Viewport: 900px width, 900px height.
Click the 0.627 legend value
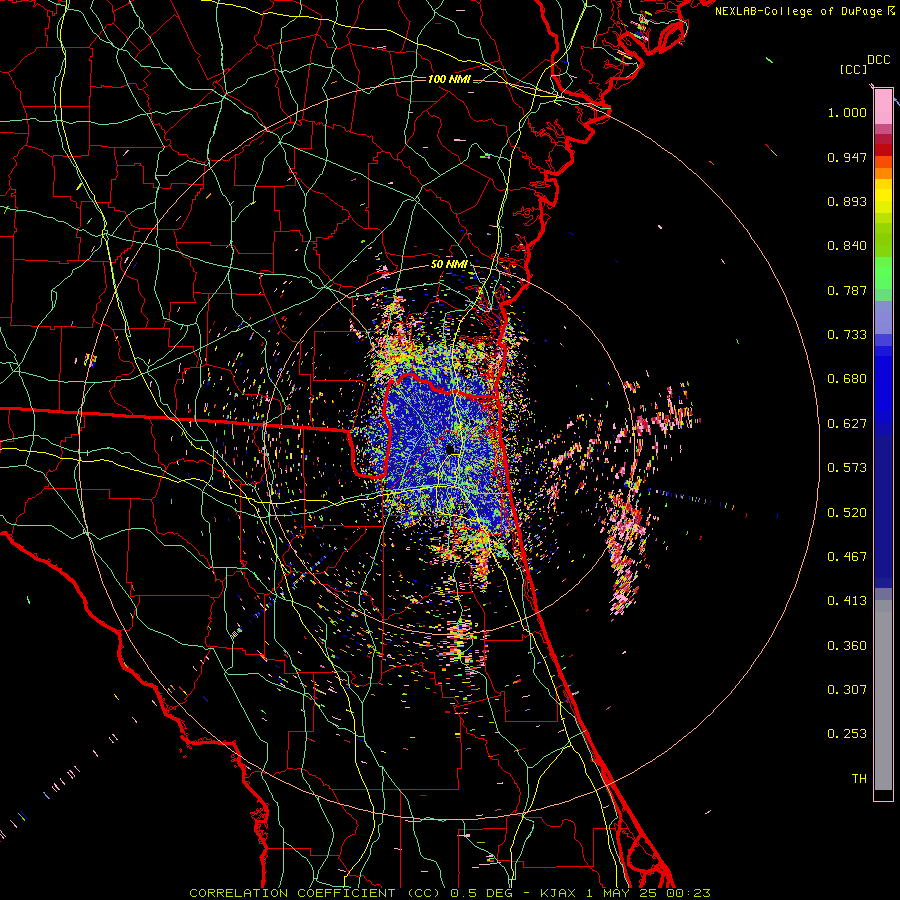point(847,424)
